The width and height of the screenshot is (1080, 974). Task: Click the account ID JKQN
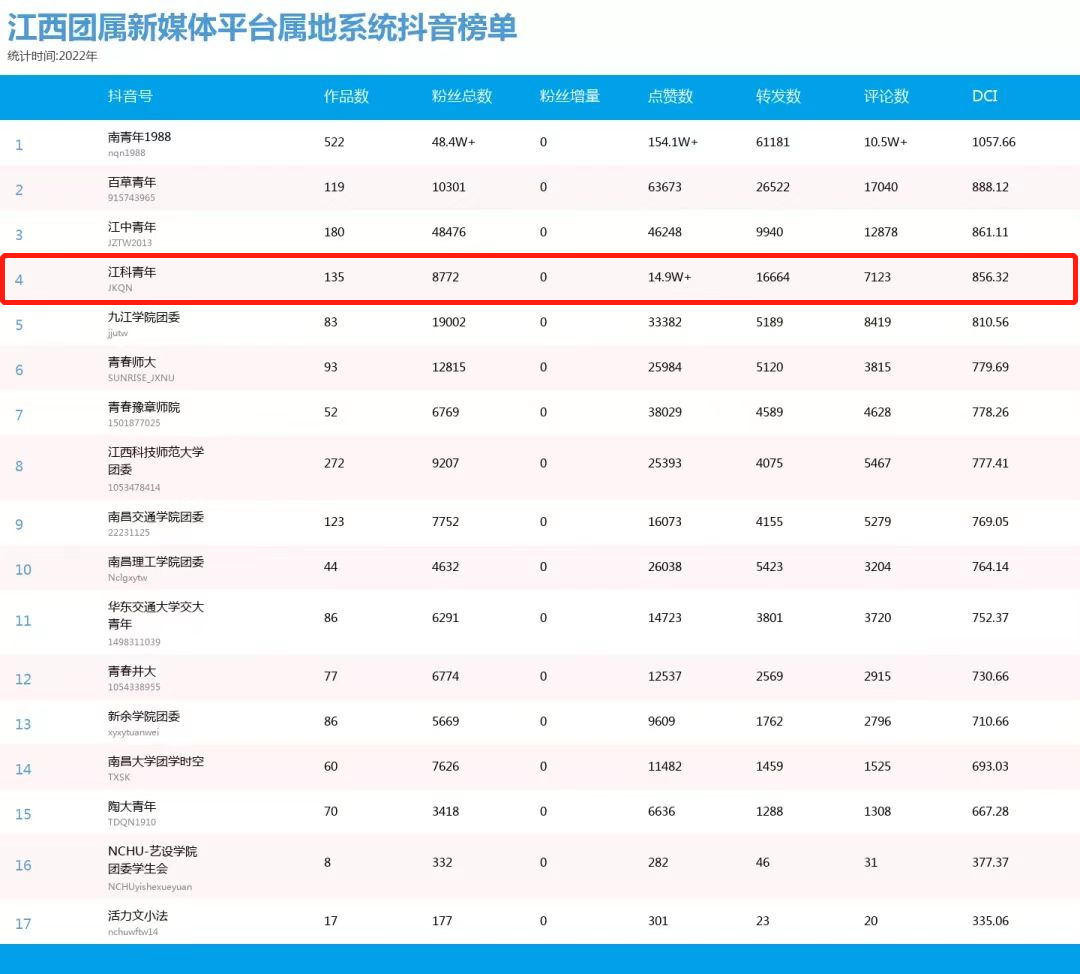(120, 288)
